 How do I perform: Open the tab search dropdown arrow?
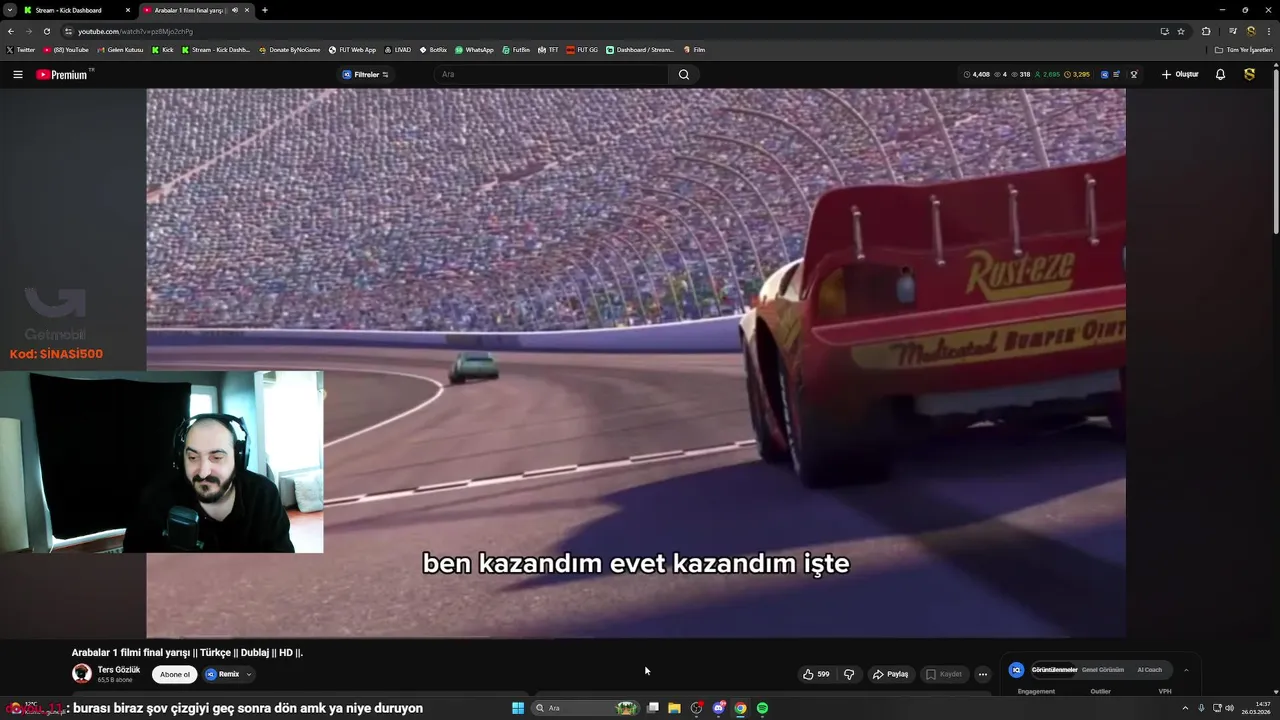coord(10,10)
